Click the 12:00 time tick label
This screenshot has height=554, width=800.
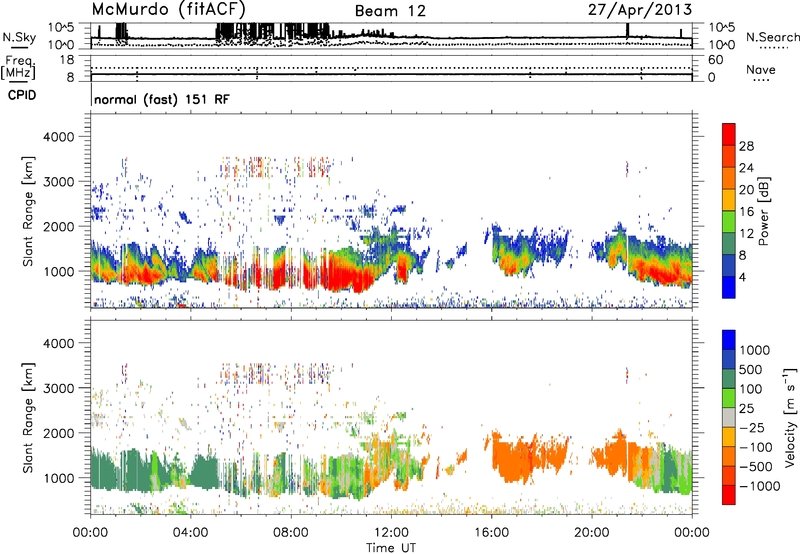pos(391,533)
